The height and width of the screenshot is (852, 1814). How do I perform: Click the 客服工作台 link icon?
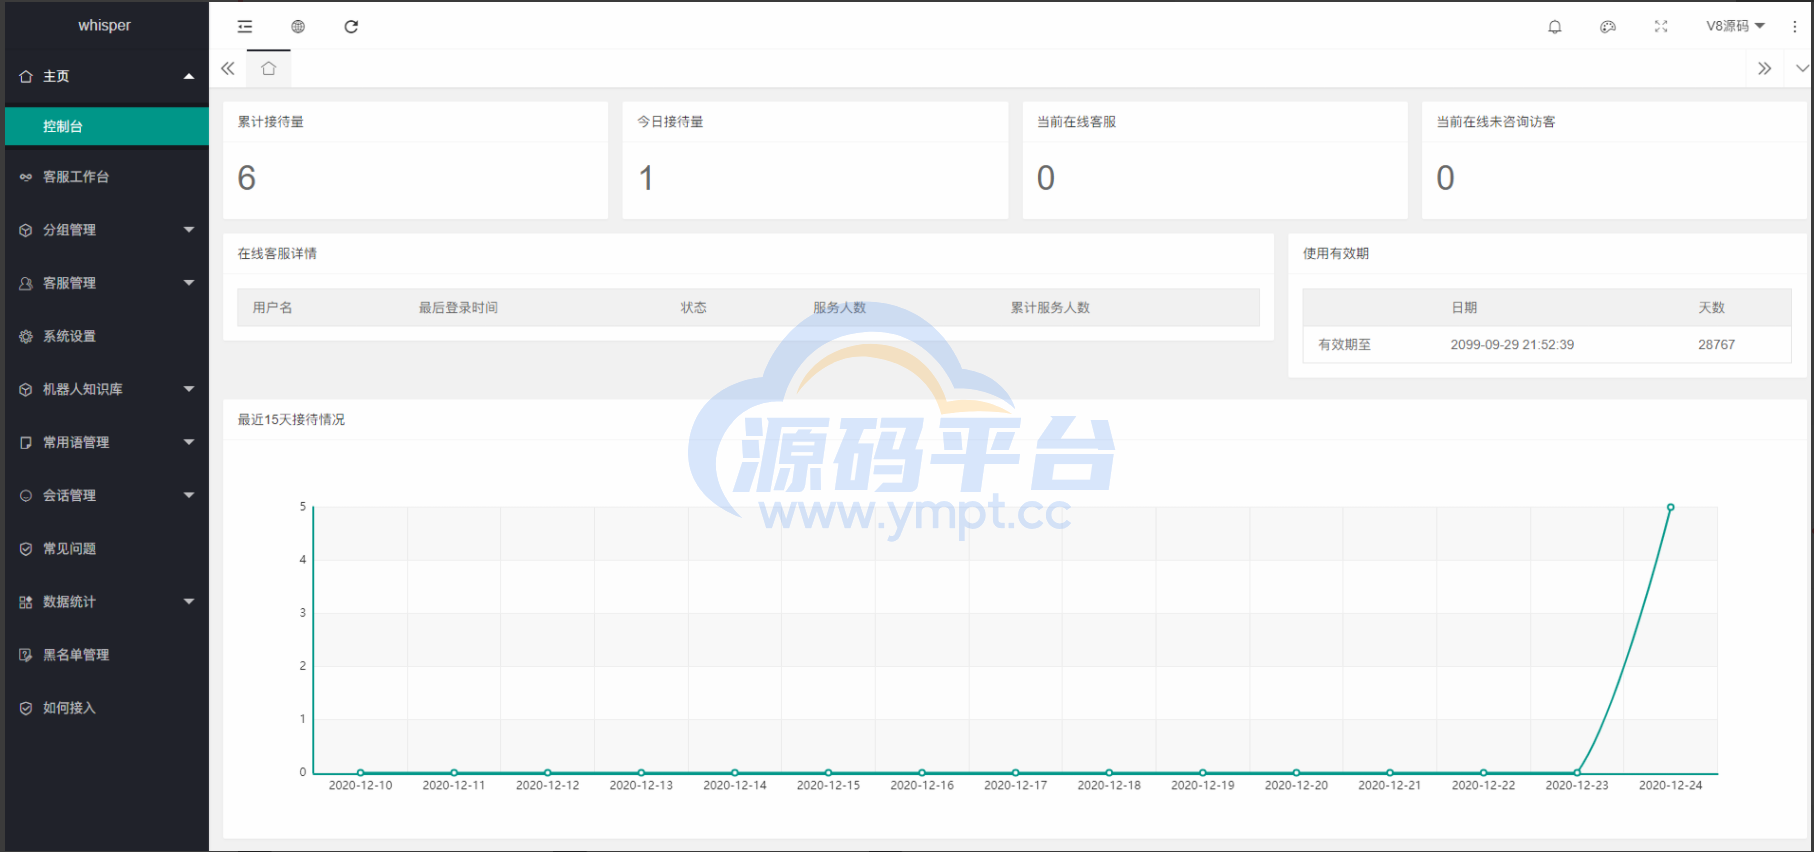pyautogui.click(x=26, y=177)
